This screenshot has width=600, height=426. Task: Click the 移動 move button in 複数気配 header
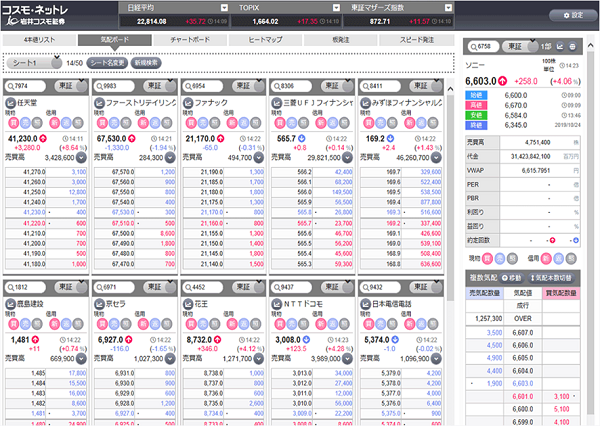pyautogui.click(x=512, y=278)
